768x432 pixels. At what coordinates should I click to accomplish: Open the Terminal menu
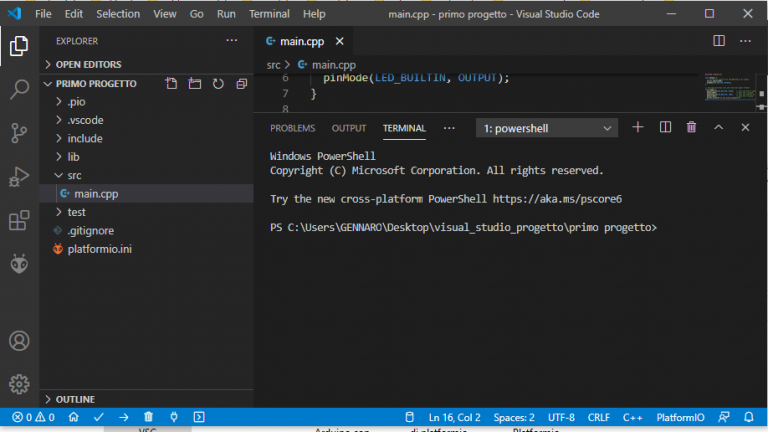268,15
